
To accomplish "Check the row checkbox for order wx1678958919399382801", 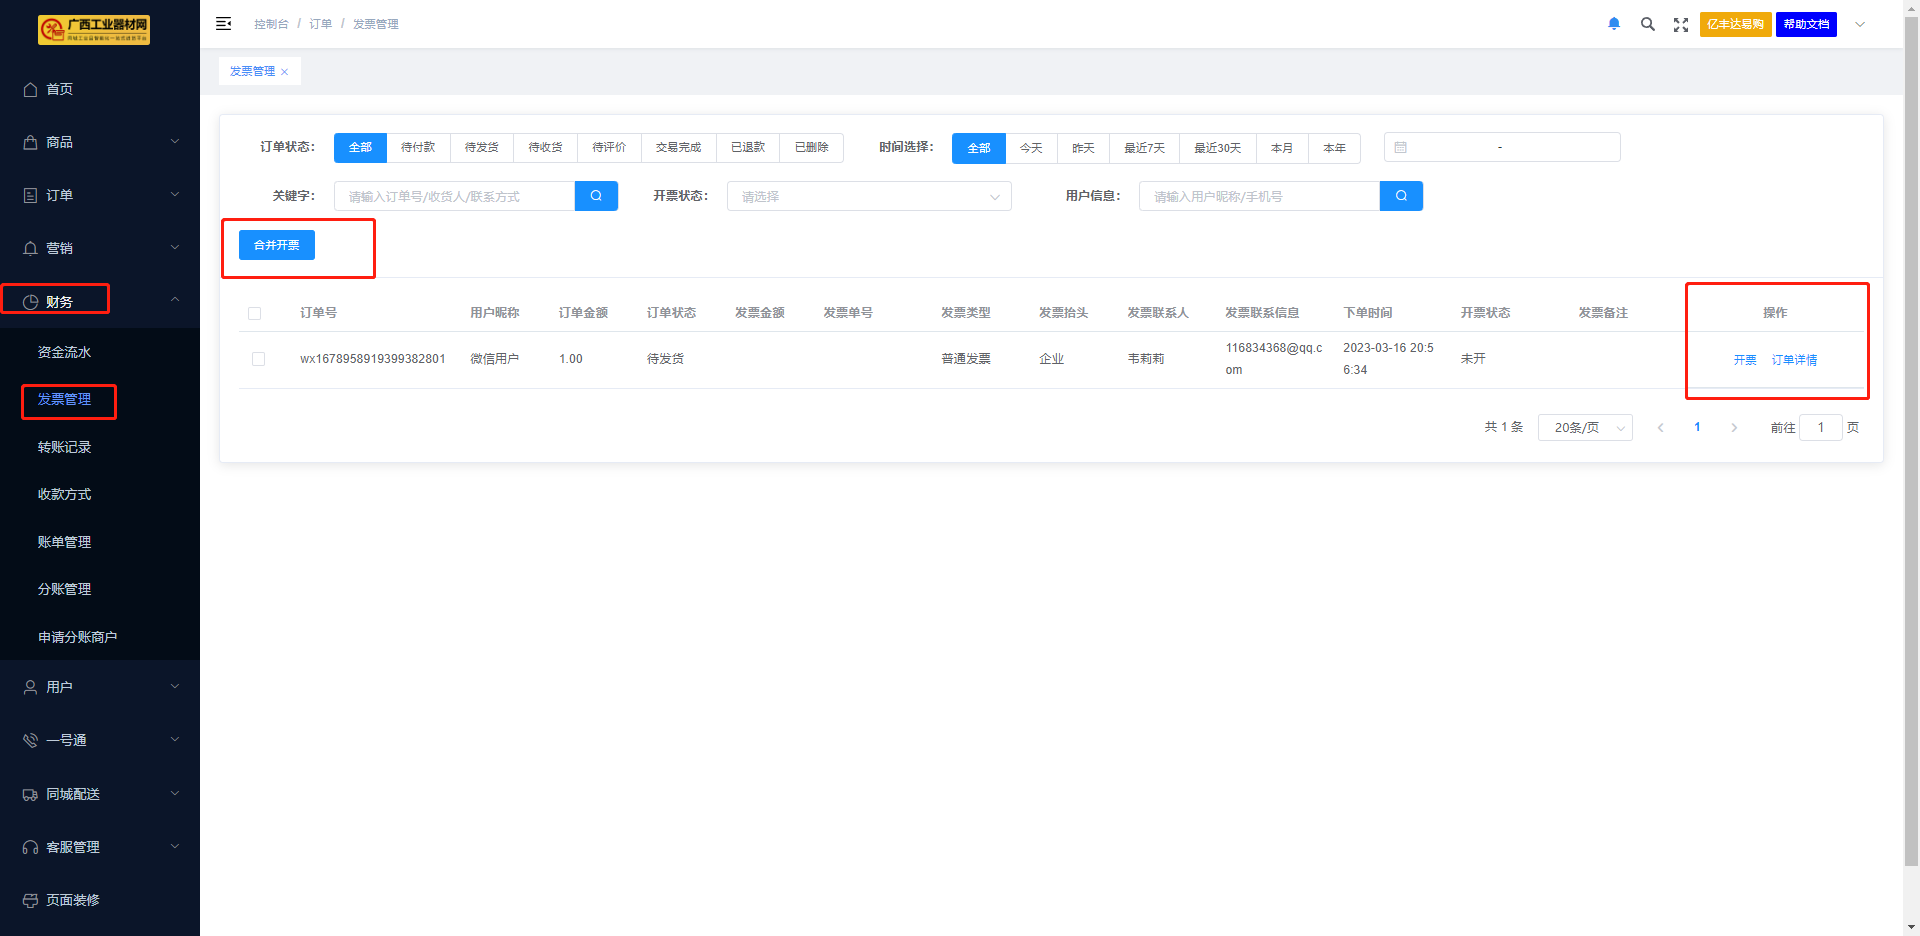I will click(259, 359).
